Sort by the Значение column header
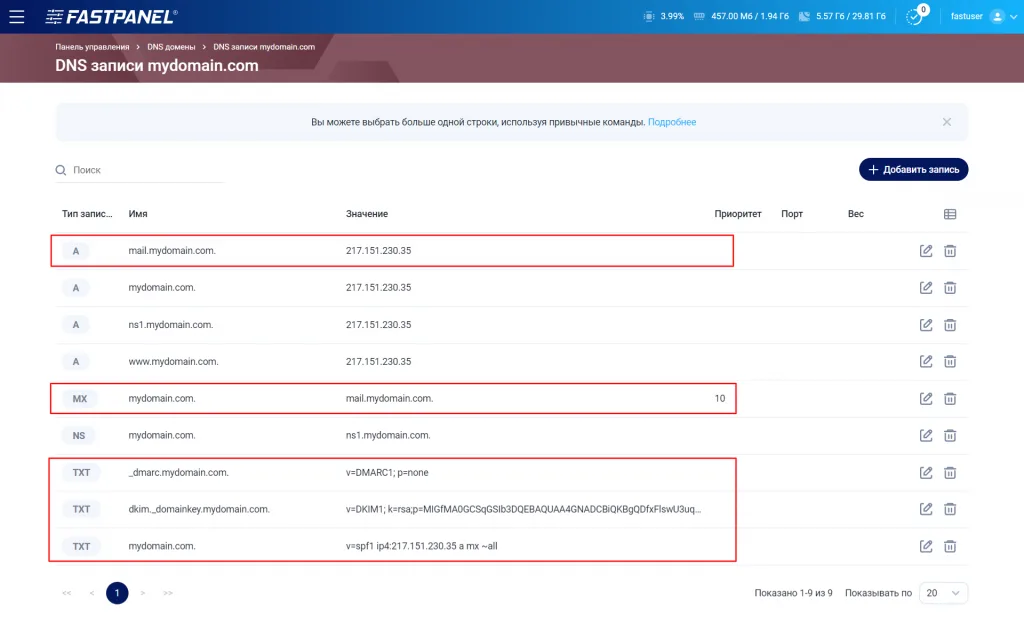This screenshot has height=622, width=1024. [367, 214]
